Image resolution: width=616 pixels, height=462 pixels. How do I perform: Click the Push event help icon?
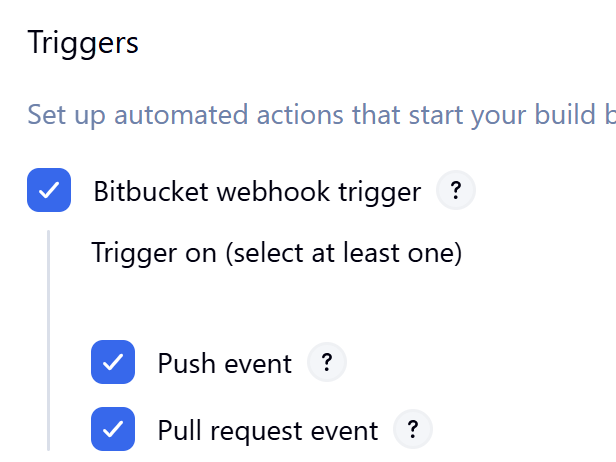click(326, 362)
